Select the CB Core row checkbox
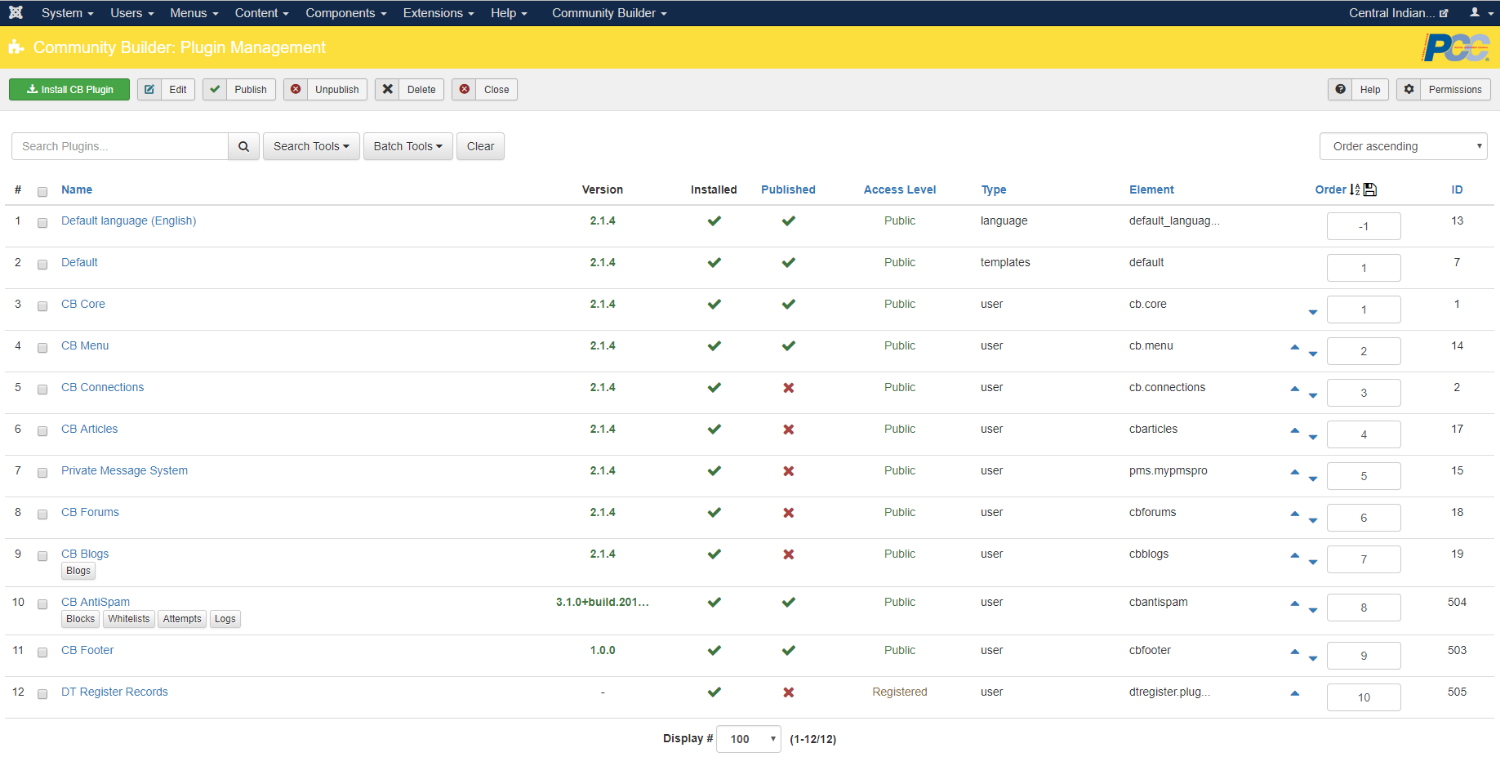 coord(42,306)
